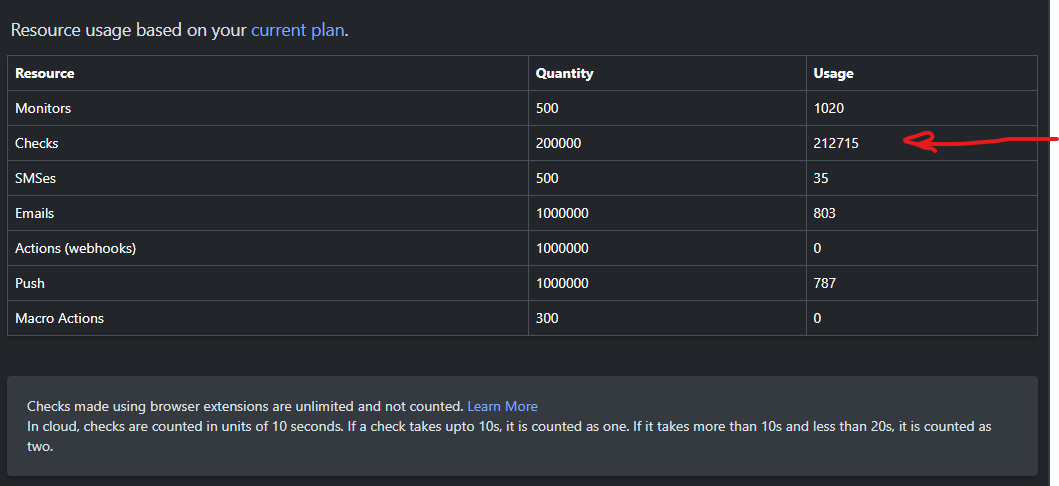The image size is (1059, 486).
Task: Select the Macro Actions row label
Action: click(59, 318)
